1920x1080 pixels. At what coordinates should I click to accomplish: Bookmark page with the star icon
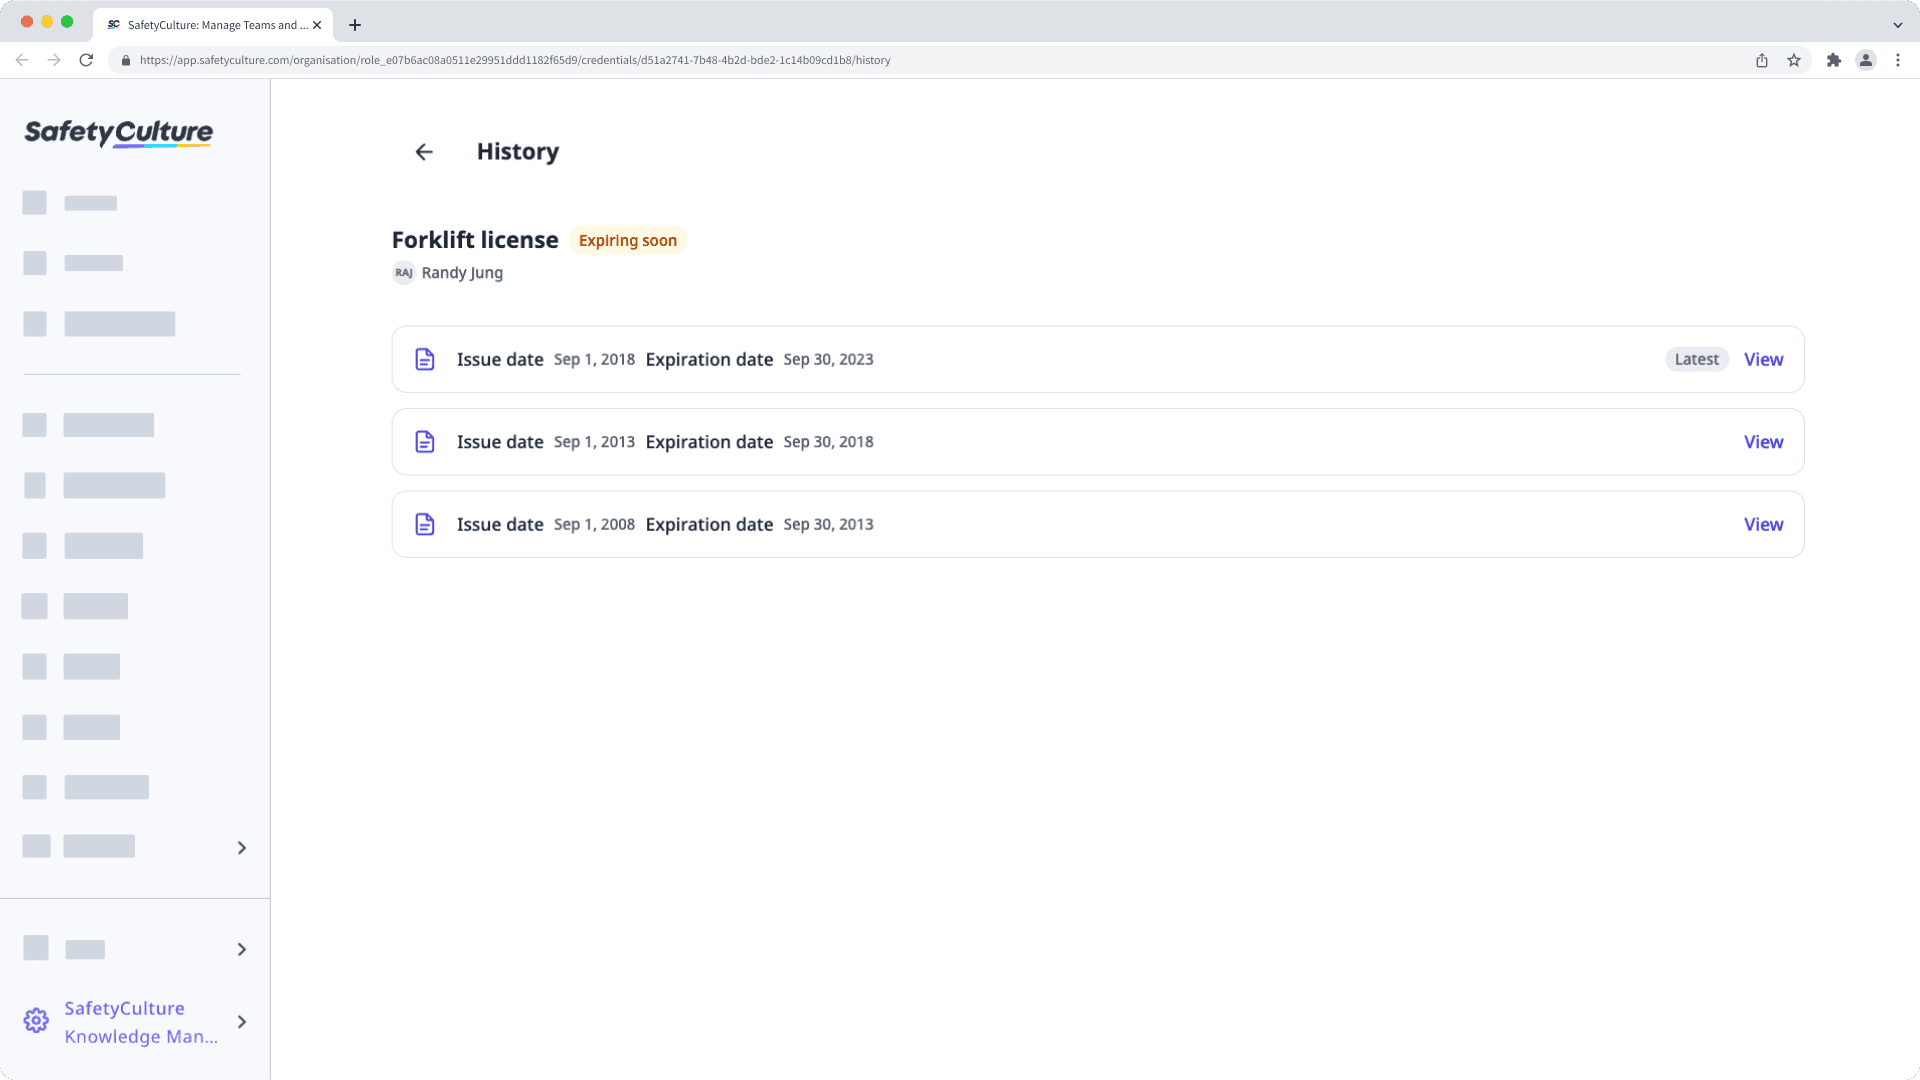click(1794, 60)
